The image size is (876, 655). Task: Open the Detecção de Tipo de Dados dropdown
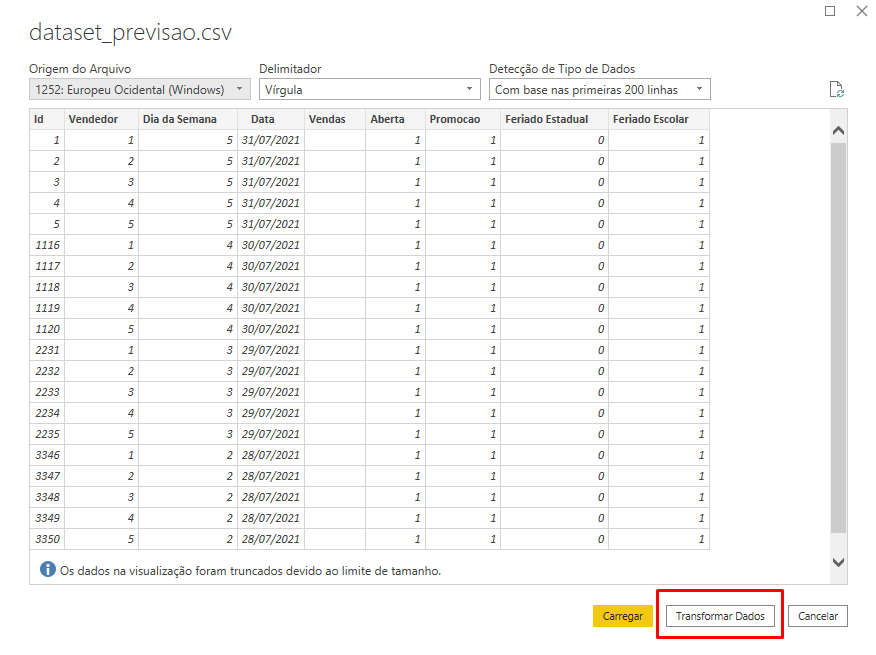[599, 89]
